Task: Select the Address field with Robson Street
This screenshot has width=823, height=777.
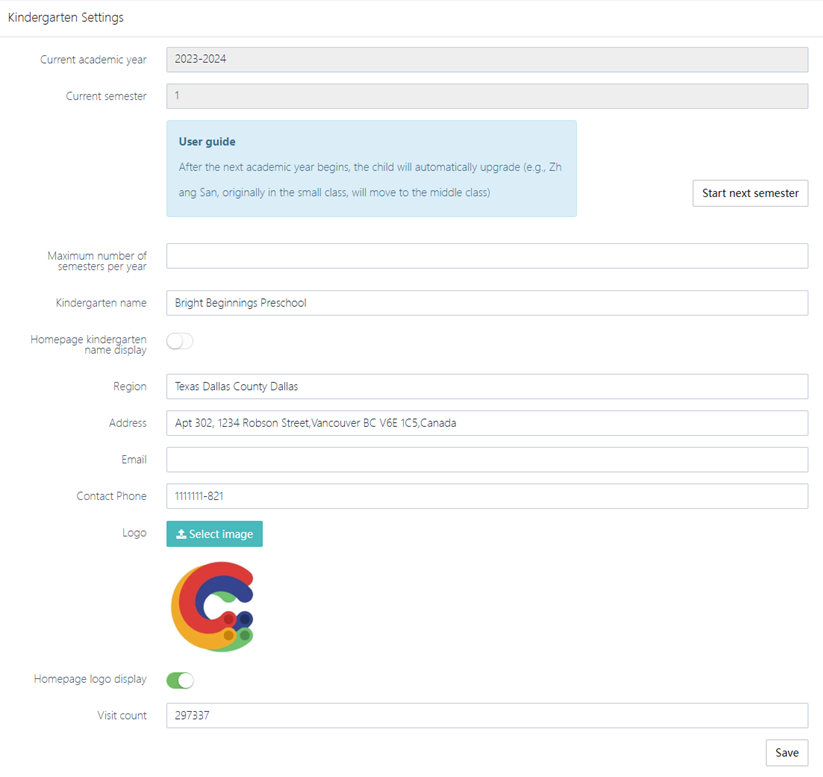Action: point(486,423)
